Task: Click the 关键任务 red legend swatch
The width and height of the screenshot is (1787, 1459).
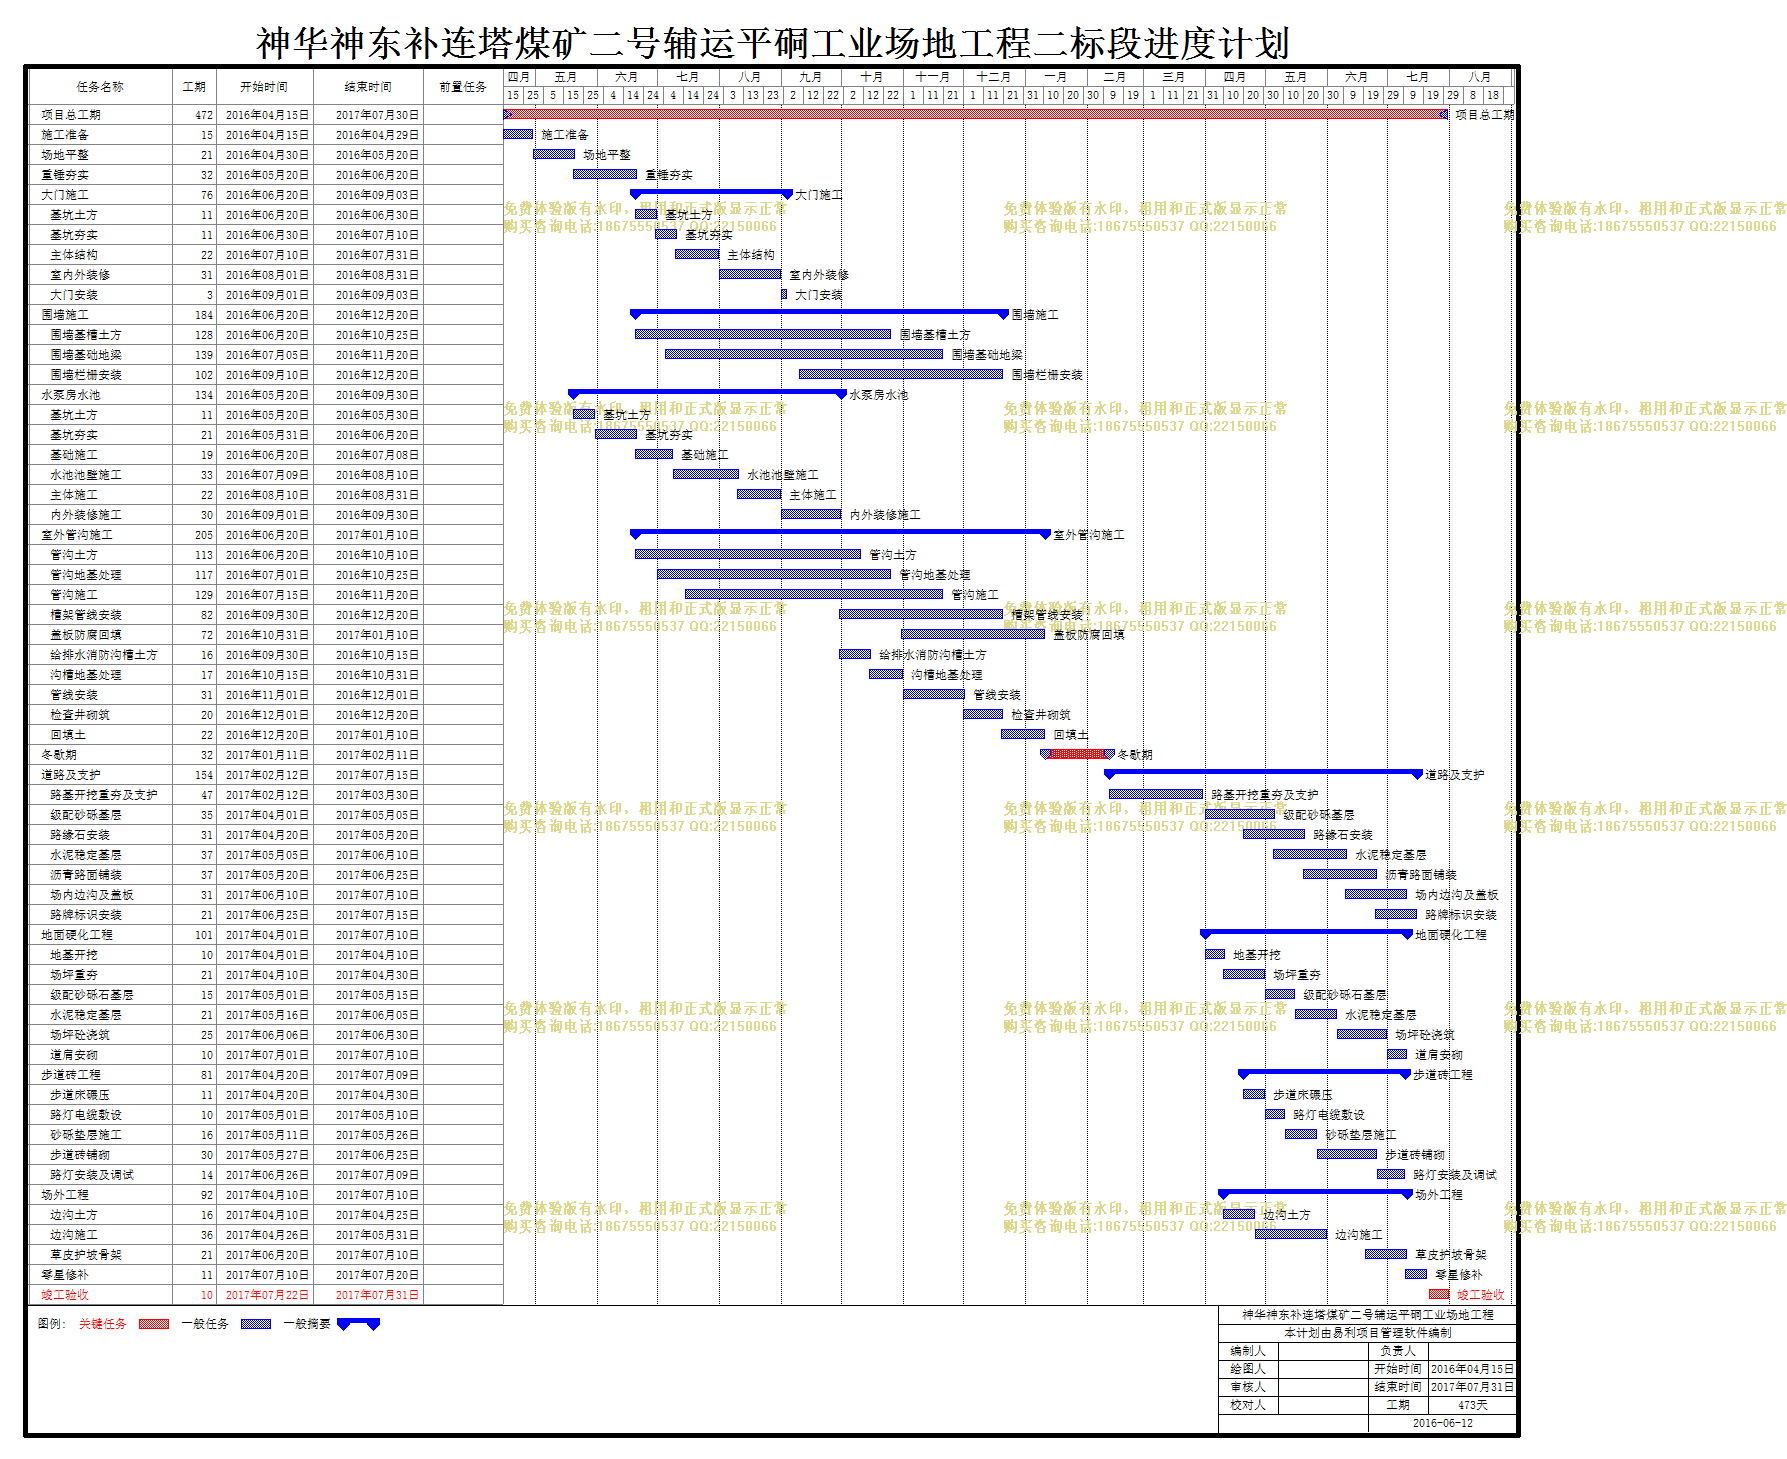Action: pos(154,1324)
